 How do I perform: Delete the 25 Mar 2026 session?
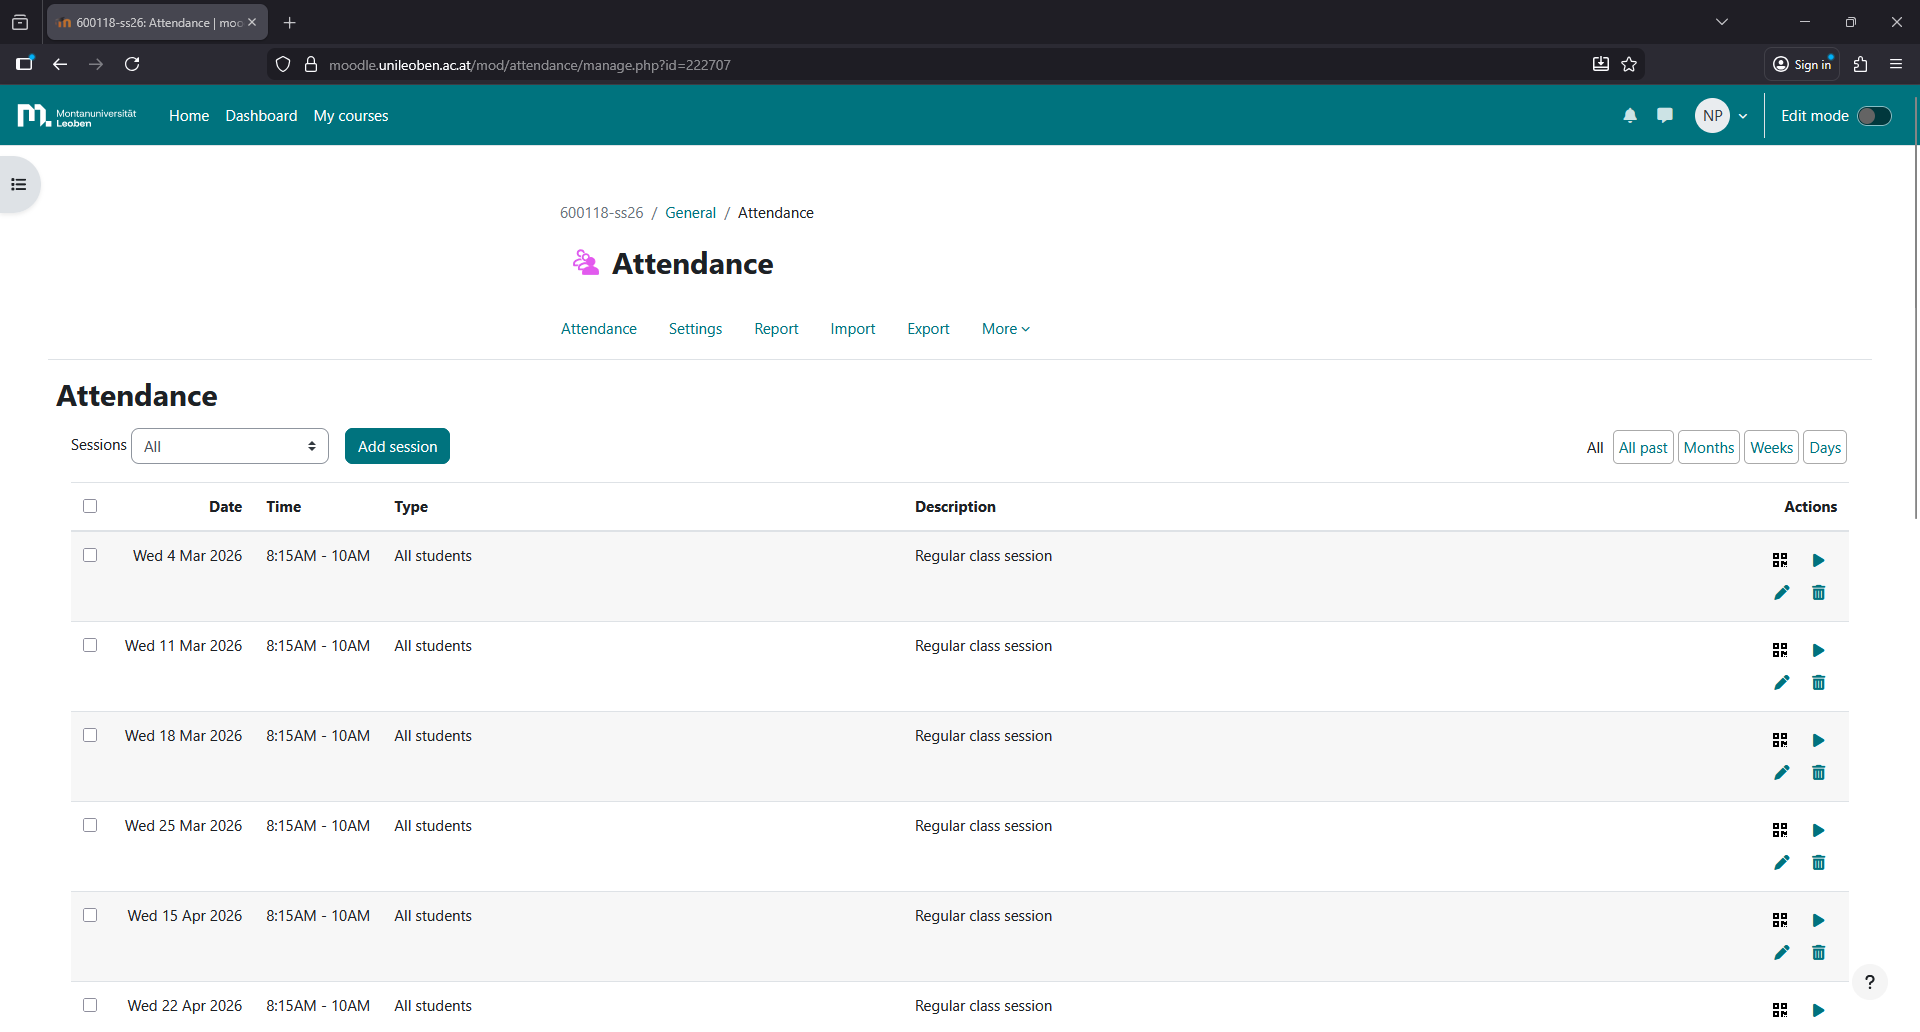[x=1818, y=863]
